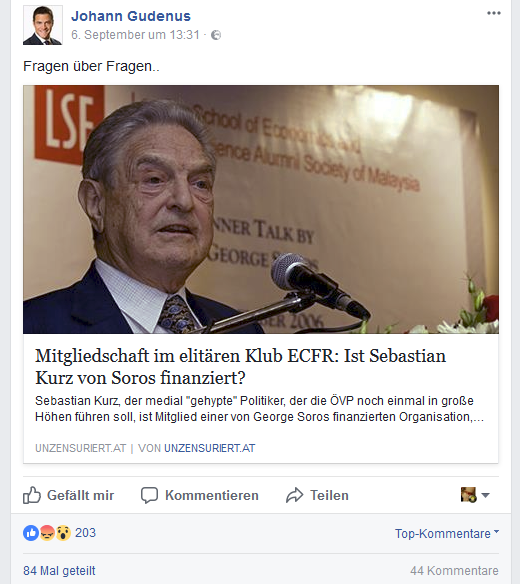Click the speech bubble Kommentieren icon
This screenshot has height=584, width=520.
point(149,495)
